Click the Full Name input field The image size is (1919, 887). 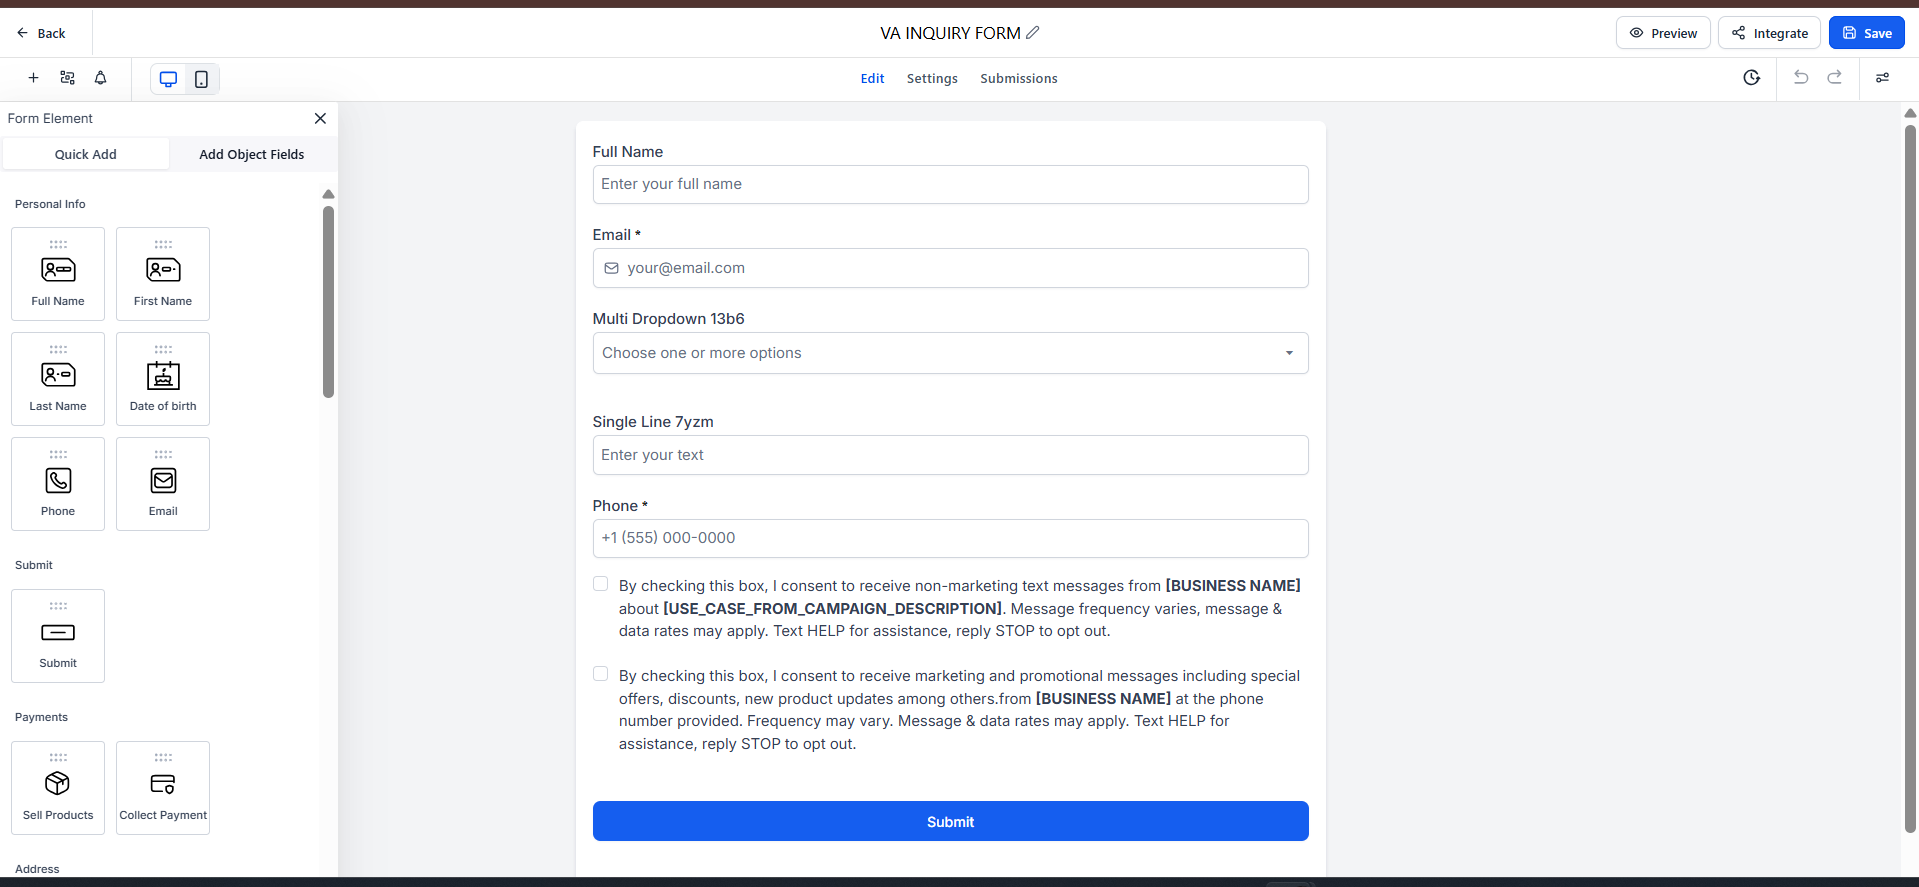950,184
